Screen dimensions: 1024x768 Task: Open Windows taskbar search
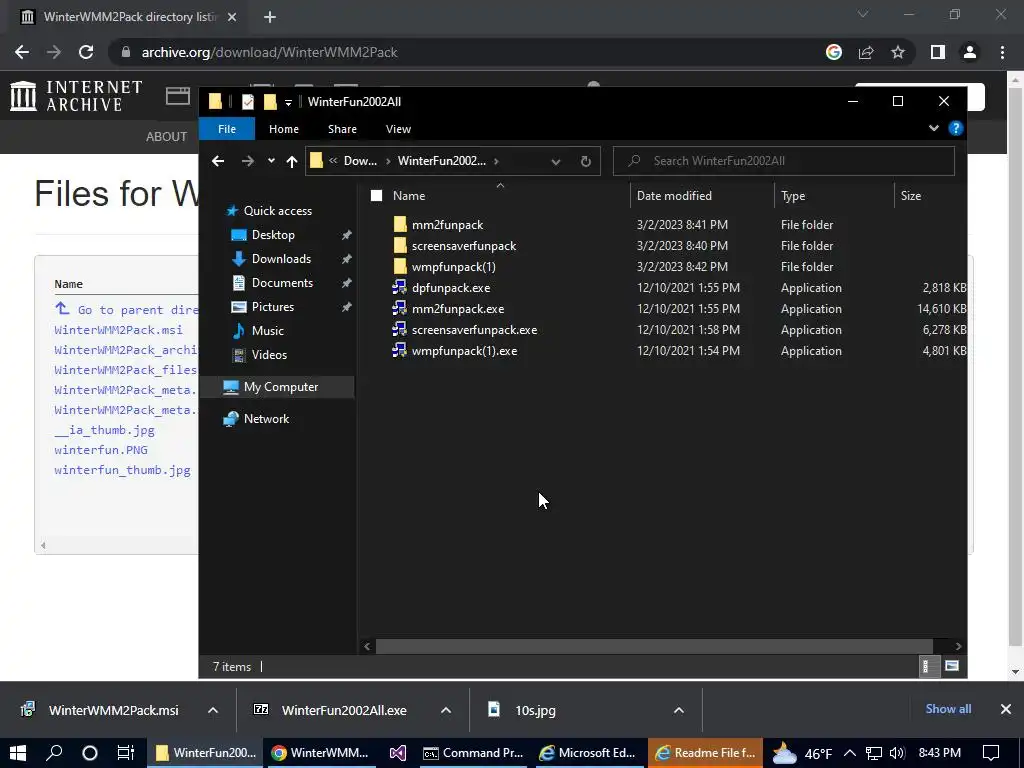click(54, 753)
